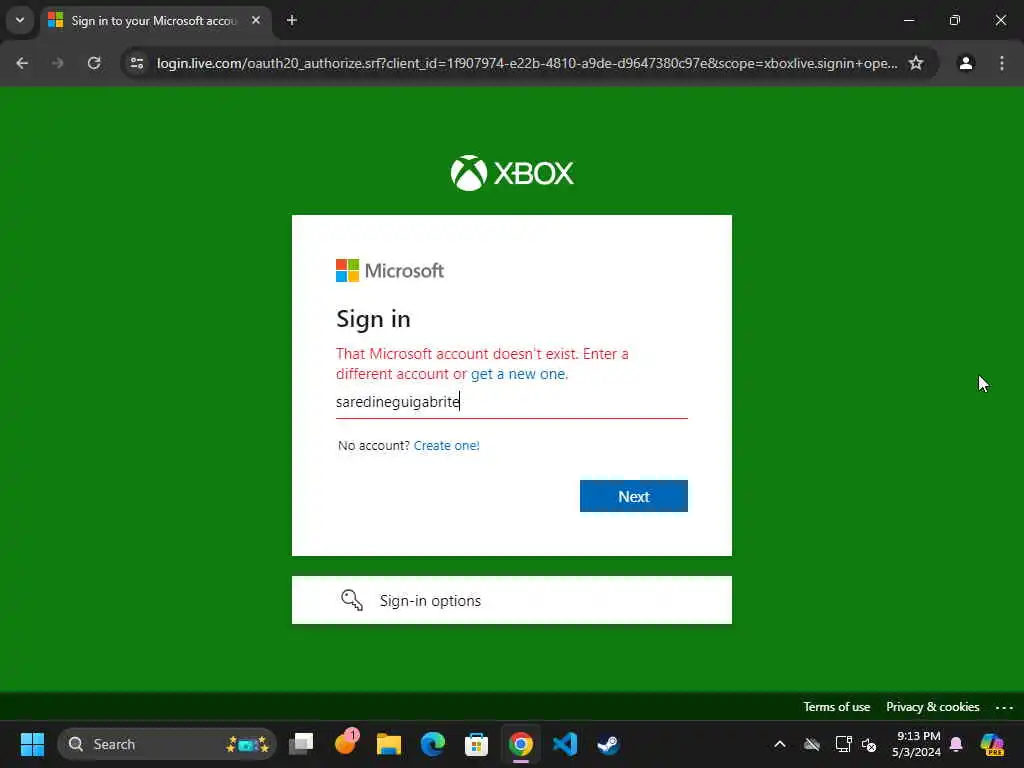The width and height of the screenshot is (1024, 768).
Task: Open Chrome's three-dot menu
Action: [1002, 63]
